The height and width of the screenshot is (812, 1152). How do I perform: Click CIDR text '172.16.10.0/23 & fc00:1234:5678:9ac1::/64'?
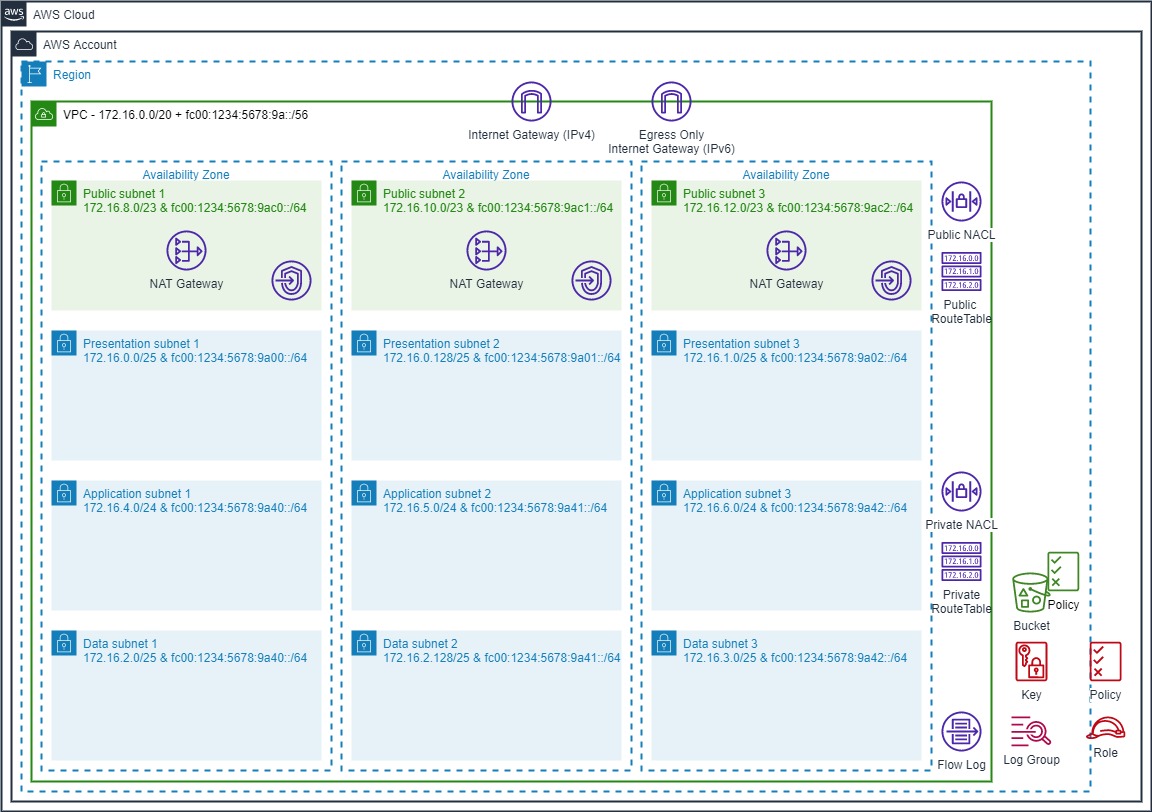pos(497,208)
